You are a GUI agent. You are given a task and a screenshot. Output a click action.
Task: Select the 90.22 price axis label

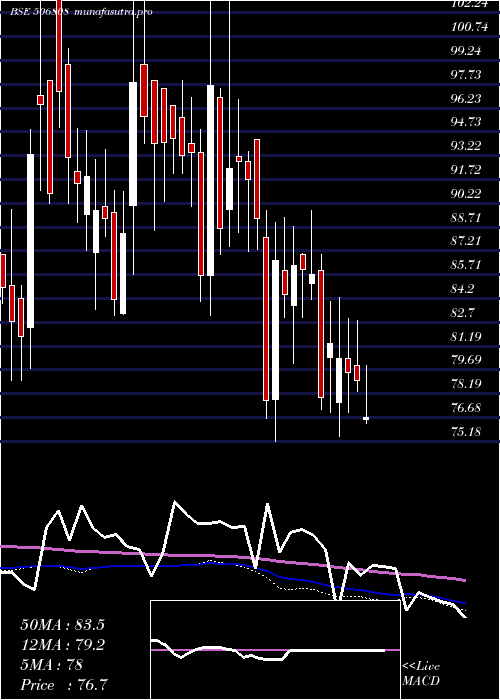tap(466, 193)
